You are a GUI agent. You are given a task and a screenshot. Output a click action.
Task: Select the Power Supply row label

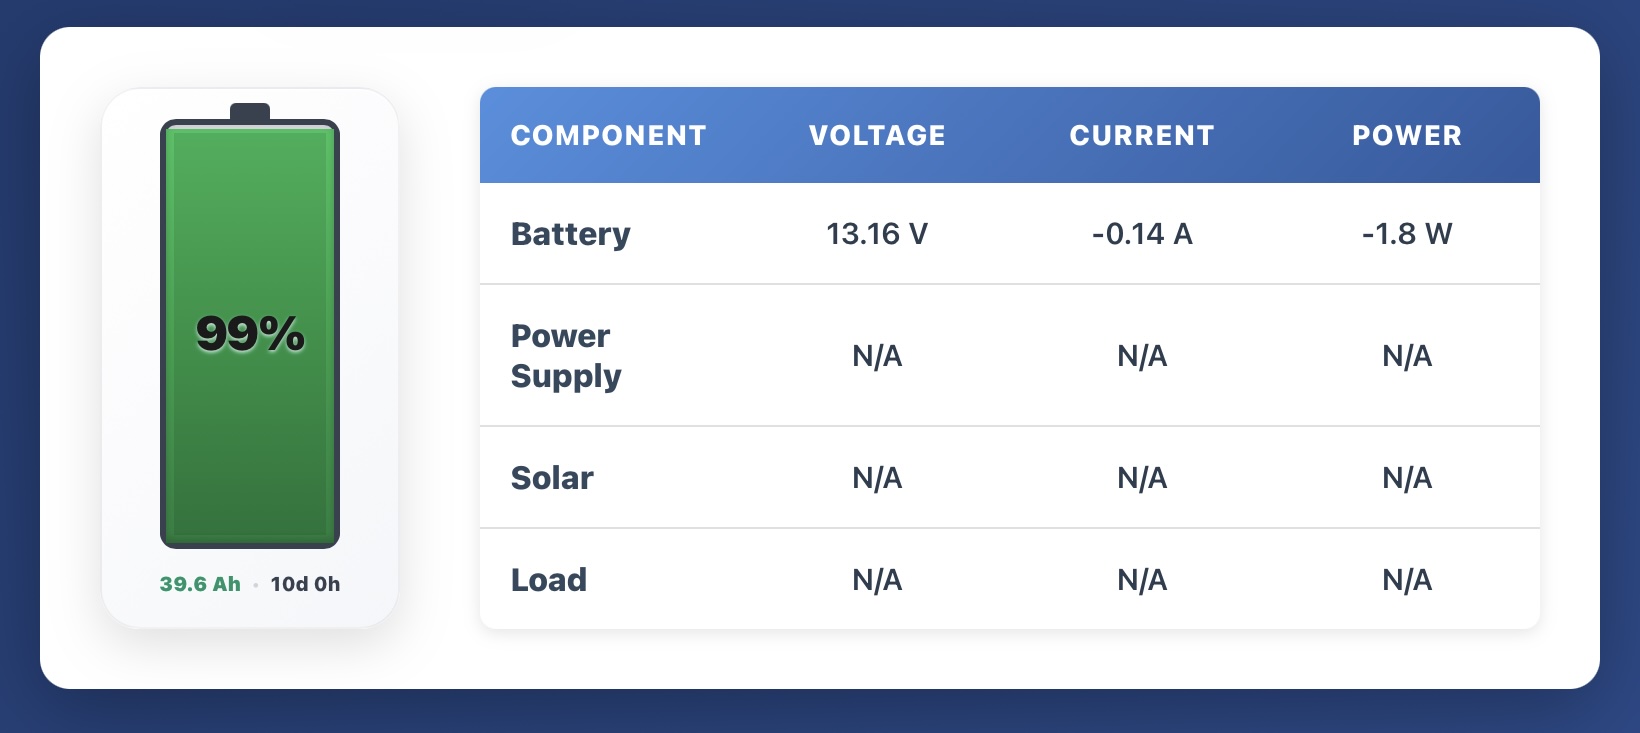point(565,356)
